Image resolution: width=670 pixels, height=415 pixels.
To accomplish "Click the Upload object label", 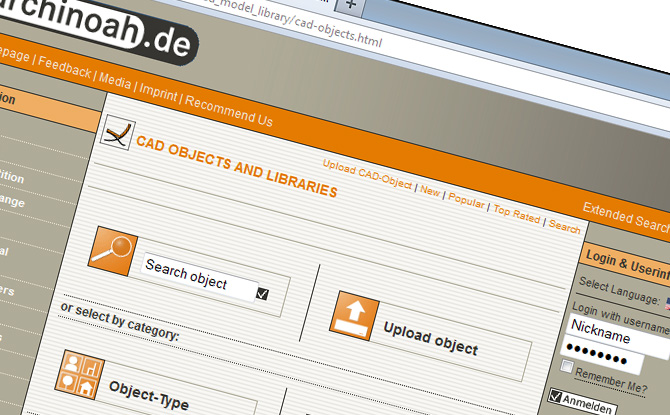I will point(431,338).
